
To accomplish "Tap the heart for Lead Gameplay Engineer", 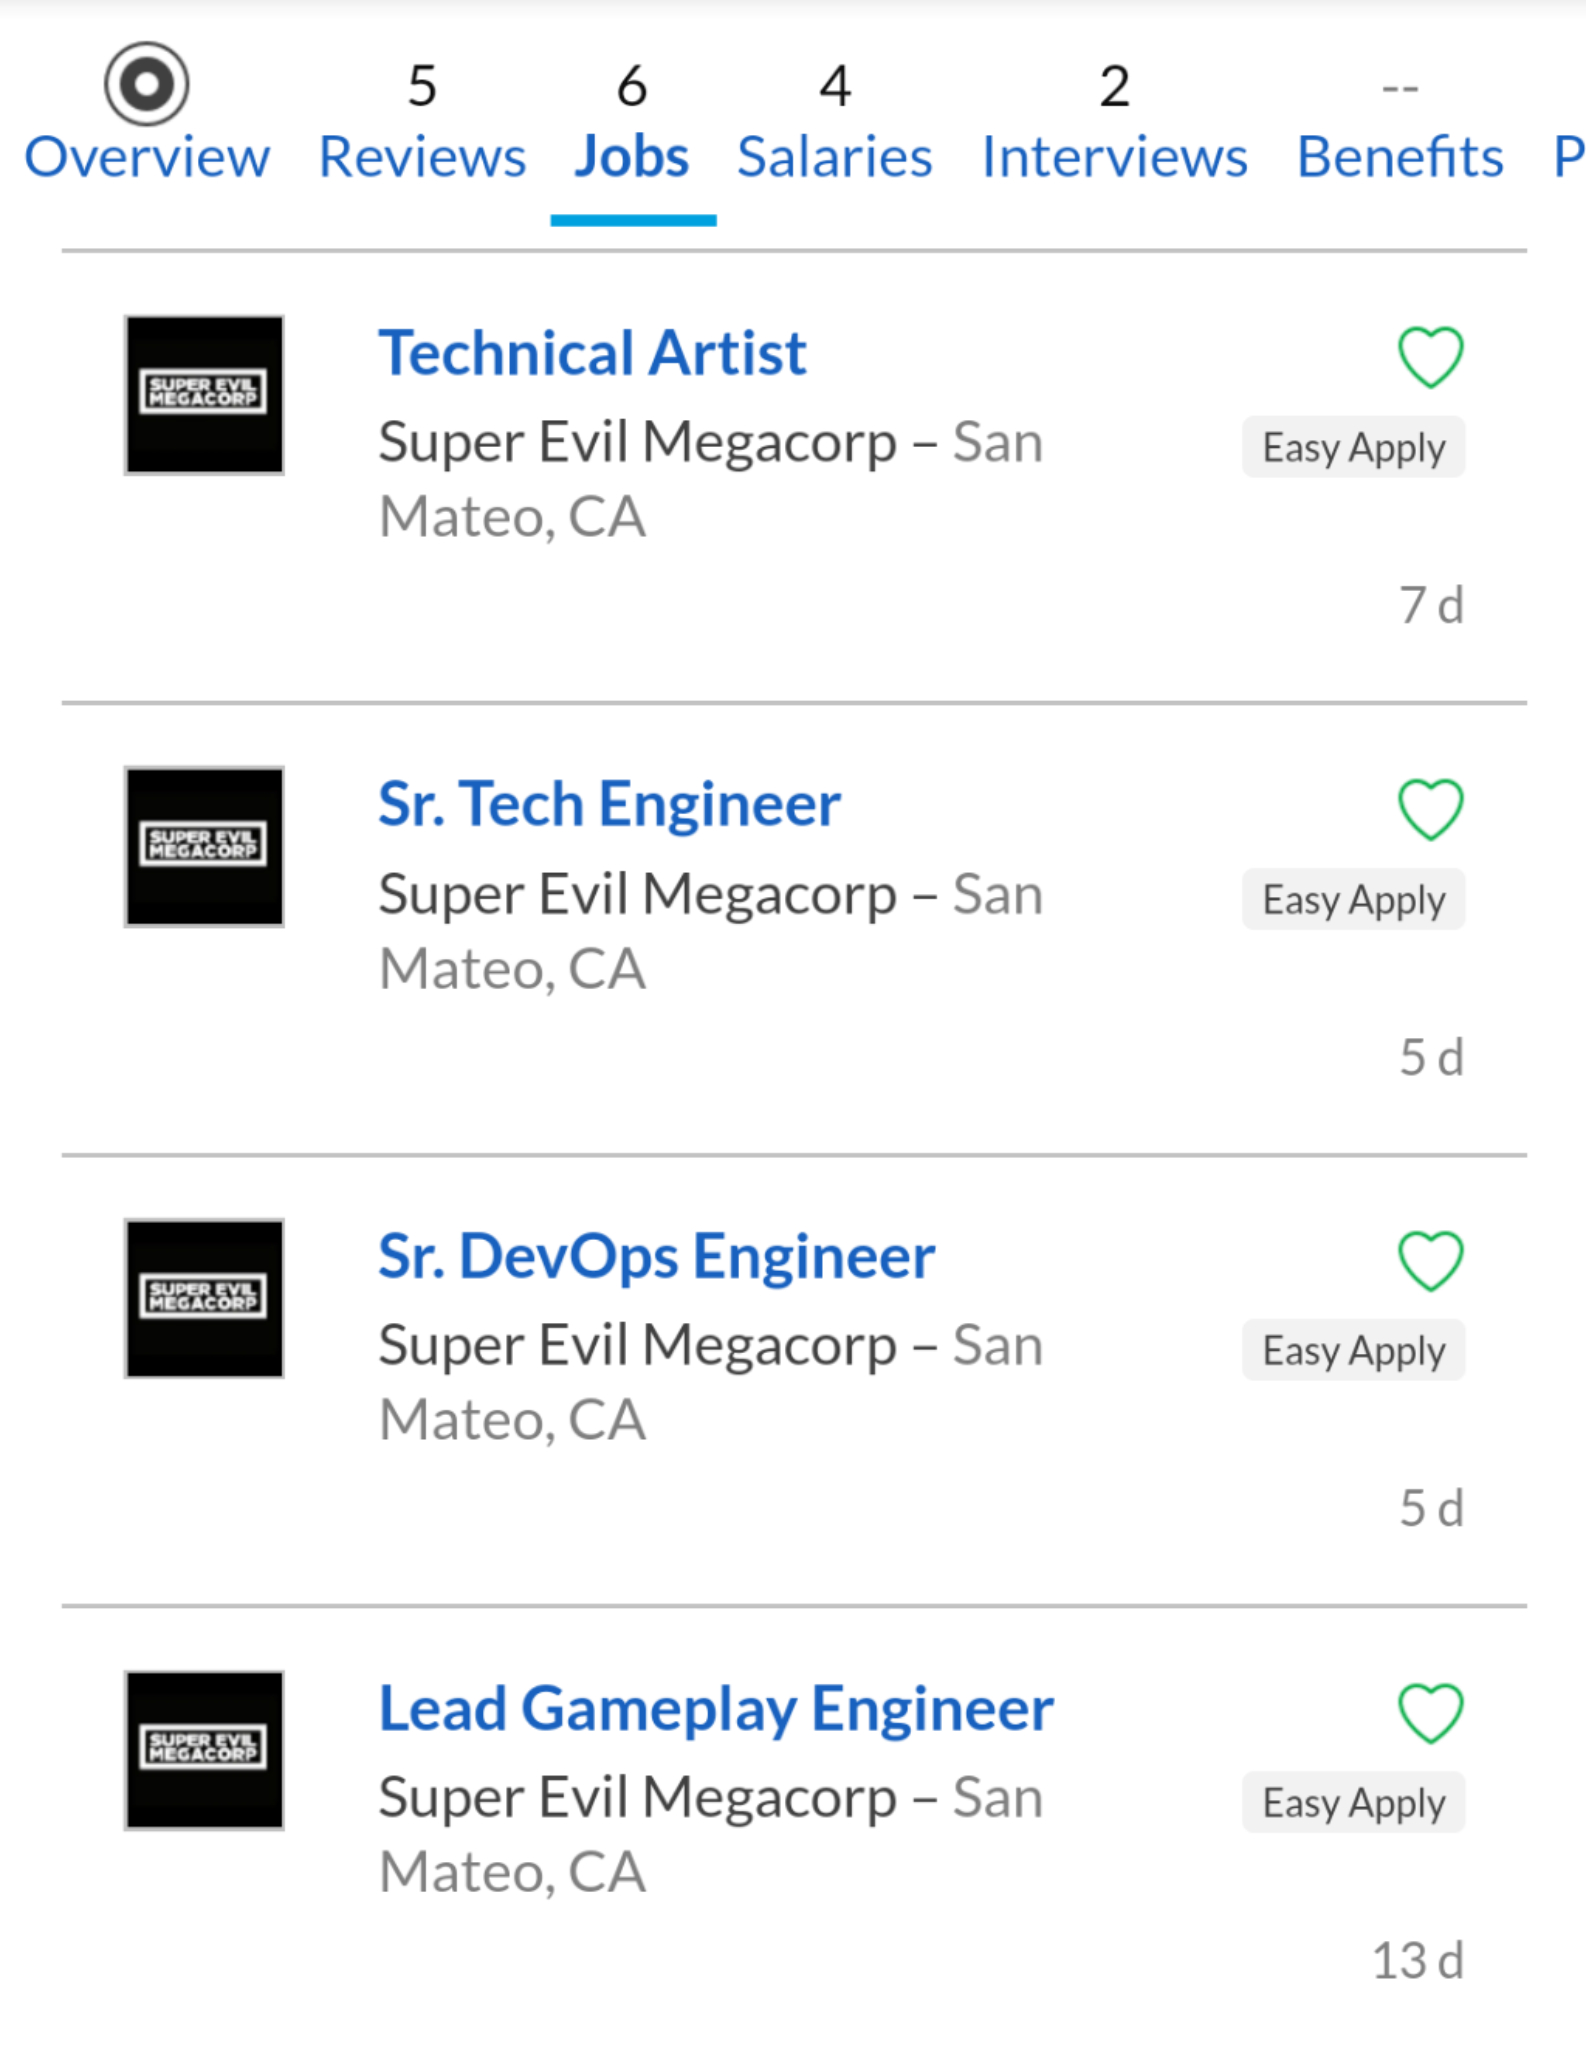I will point(1430,1712).
